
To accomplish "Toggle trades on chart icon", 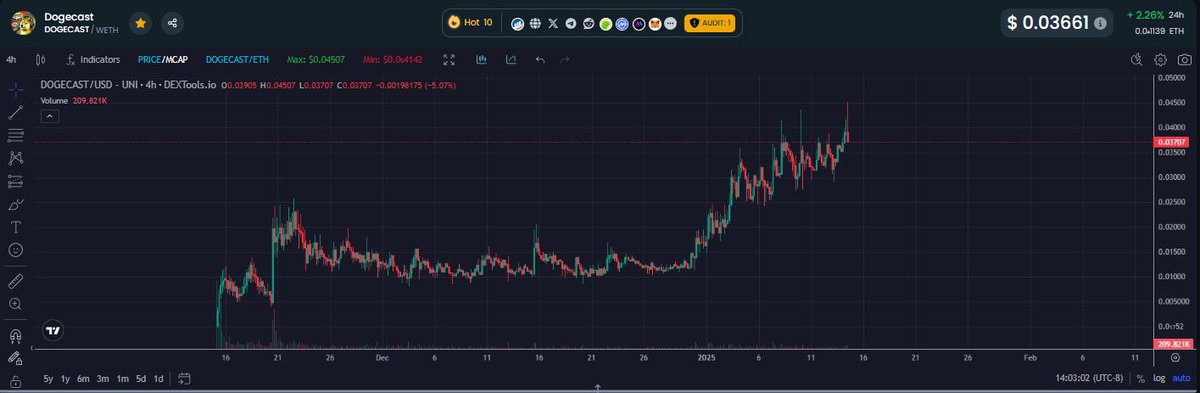I will click(x=481, y=60).
